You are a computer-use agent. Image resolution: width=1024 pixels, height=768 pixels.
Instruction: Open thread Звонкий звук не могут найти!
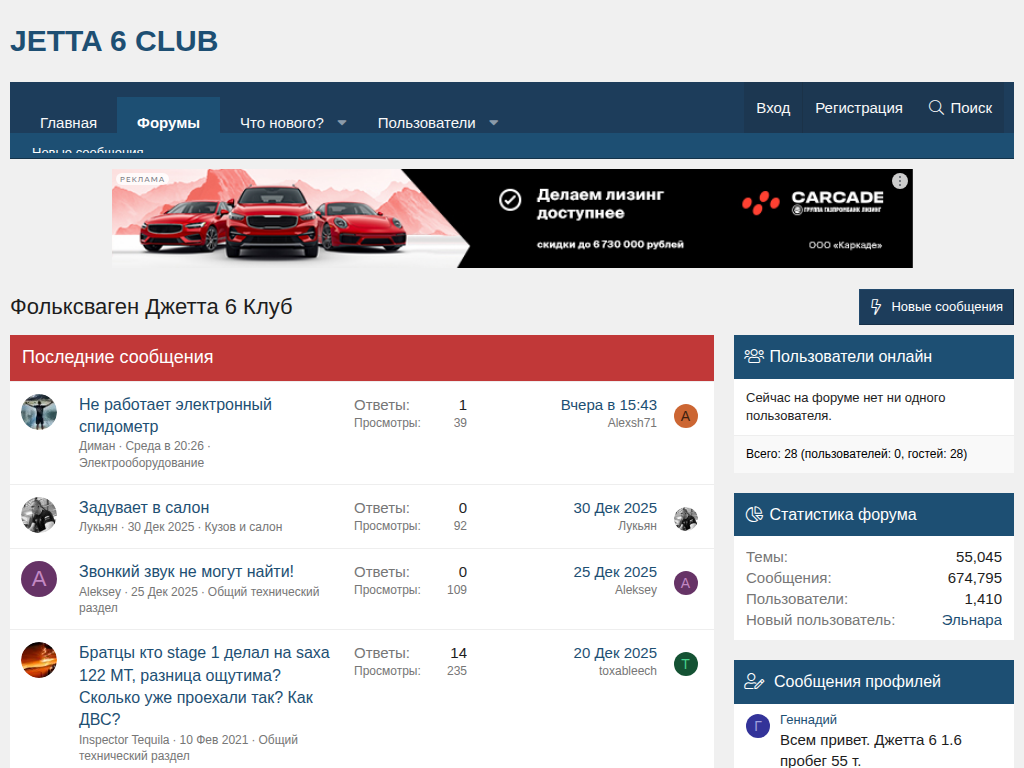pos(186,572)
